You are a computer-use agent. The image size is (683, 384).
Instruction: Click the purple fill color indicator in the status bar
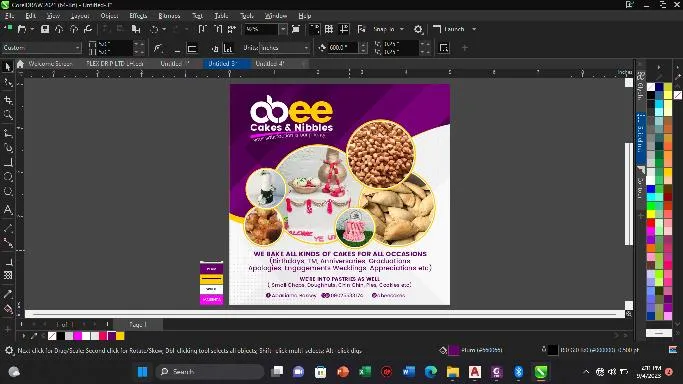click(454, 350)
